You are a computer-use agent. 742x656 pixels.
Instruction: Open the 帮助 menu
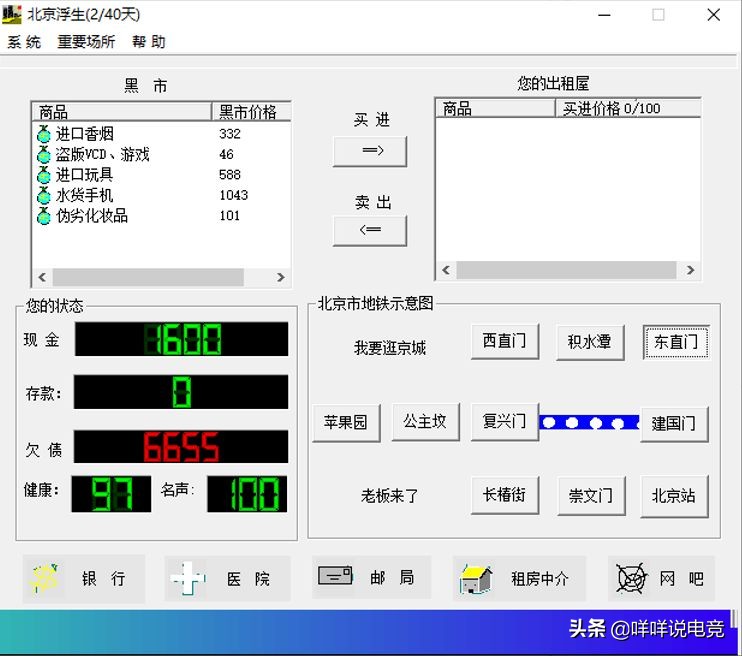click(149, 42)
